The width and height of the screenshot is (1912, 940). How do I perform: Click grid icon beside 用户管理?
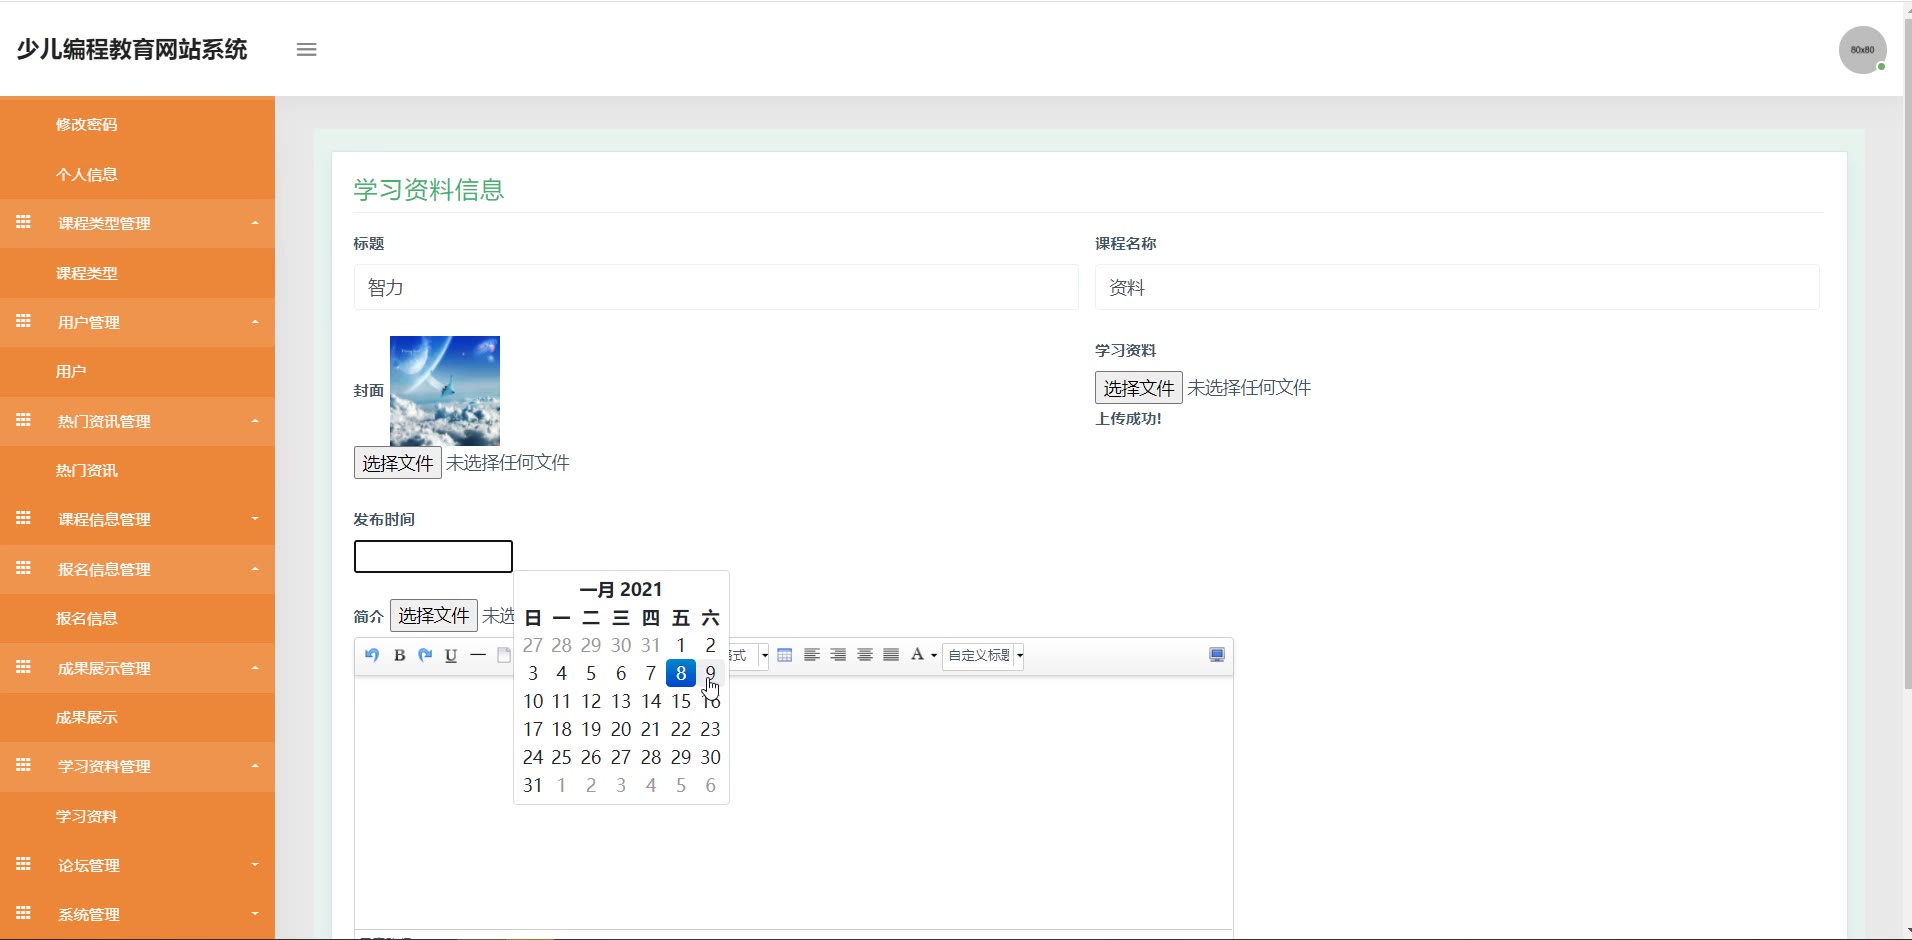click(x=24, y=321)
